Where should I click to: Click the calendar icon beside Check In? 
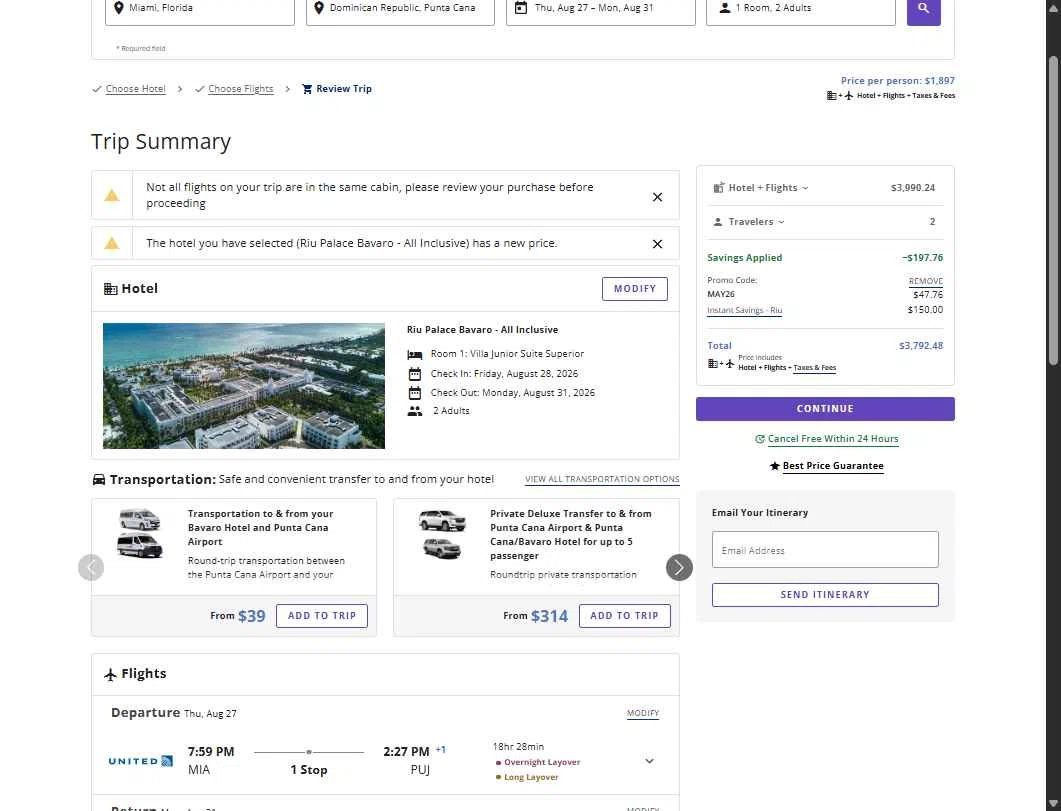[415, 374]
